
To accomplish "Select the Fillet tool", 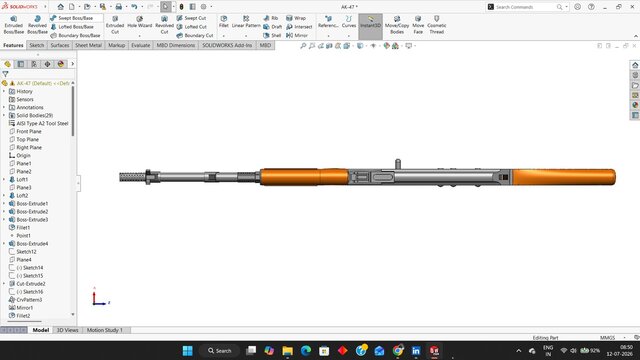I will point(224,22).
